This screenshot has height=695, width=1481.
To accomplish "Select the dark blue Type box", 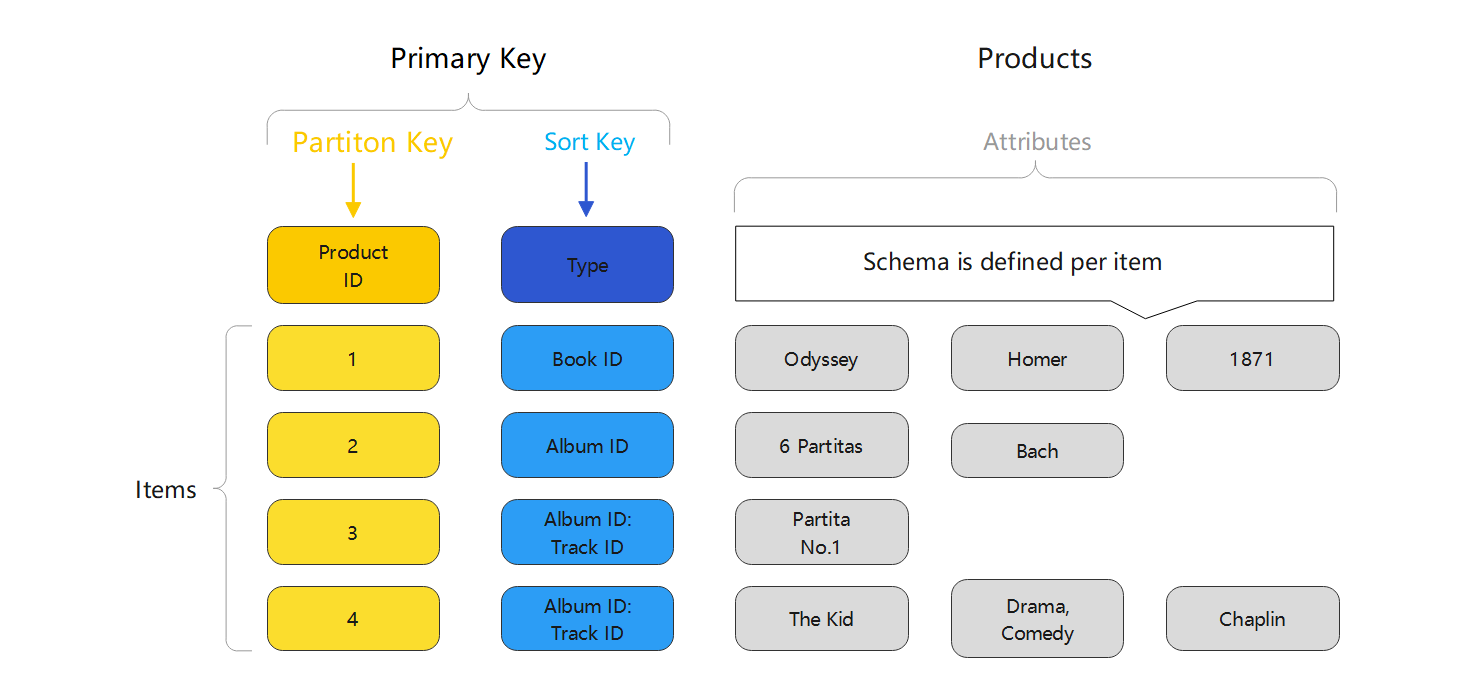I will pyautogui.click(x=587, y=265).
